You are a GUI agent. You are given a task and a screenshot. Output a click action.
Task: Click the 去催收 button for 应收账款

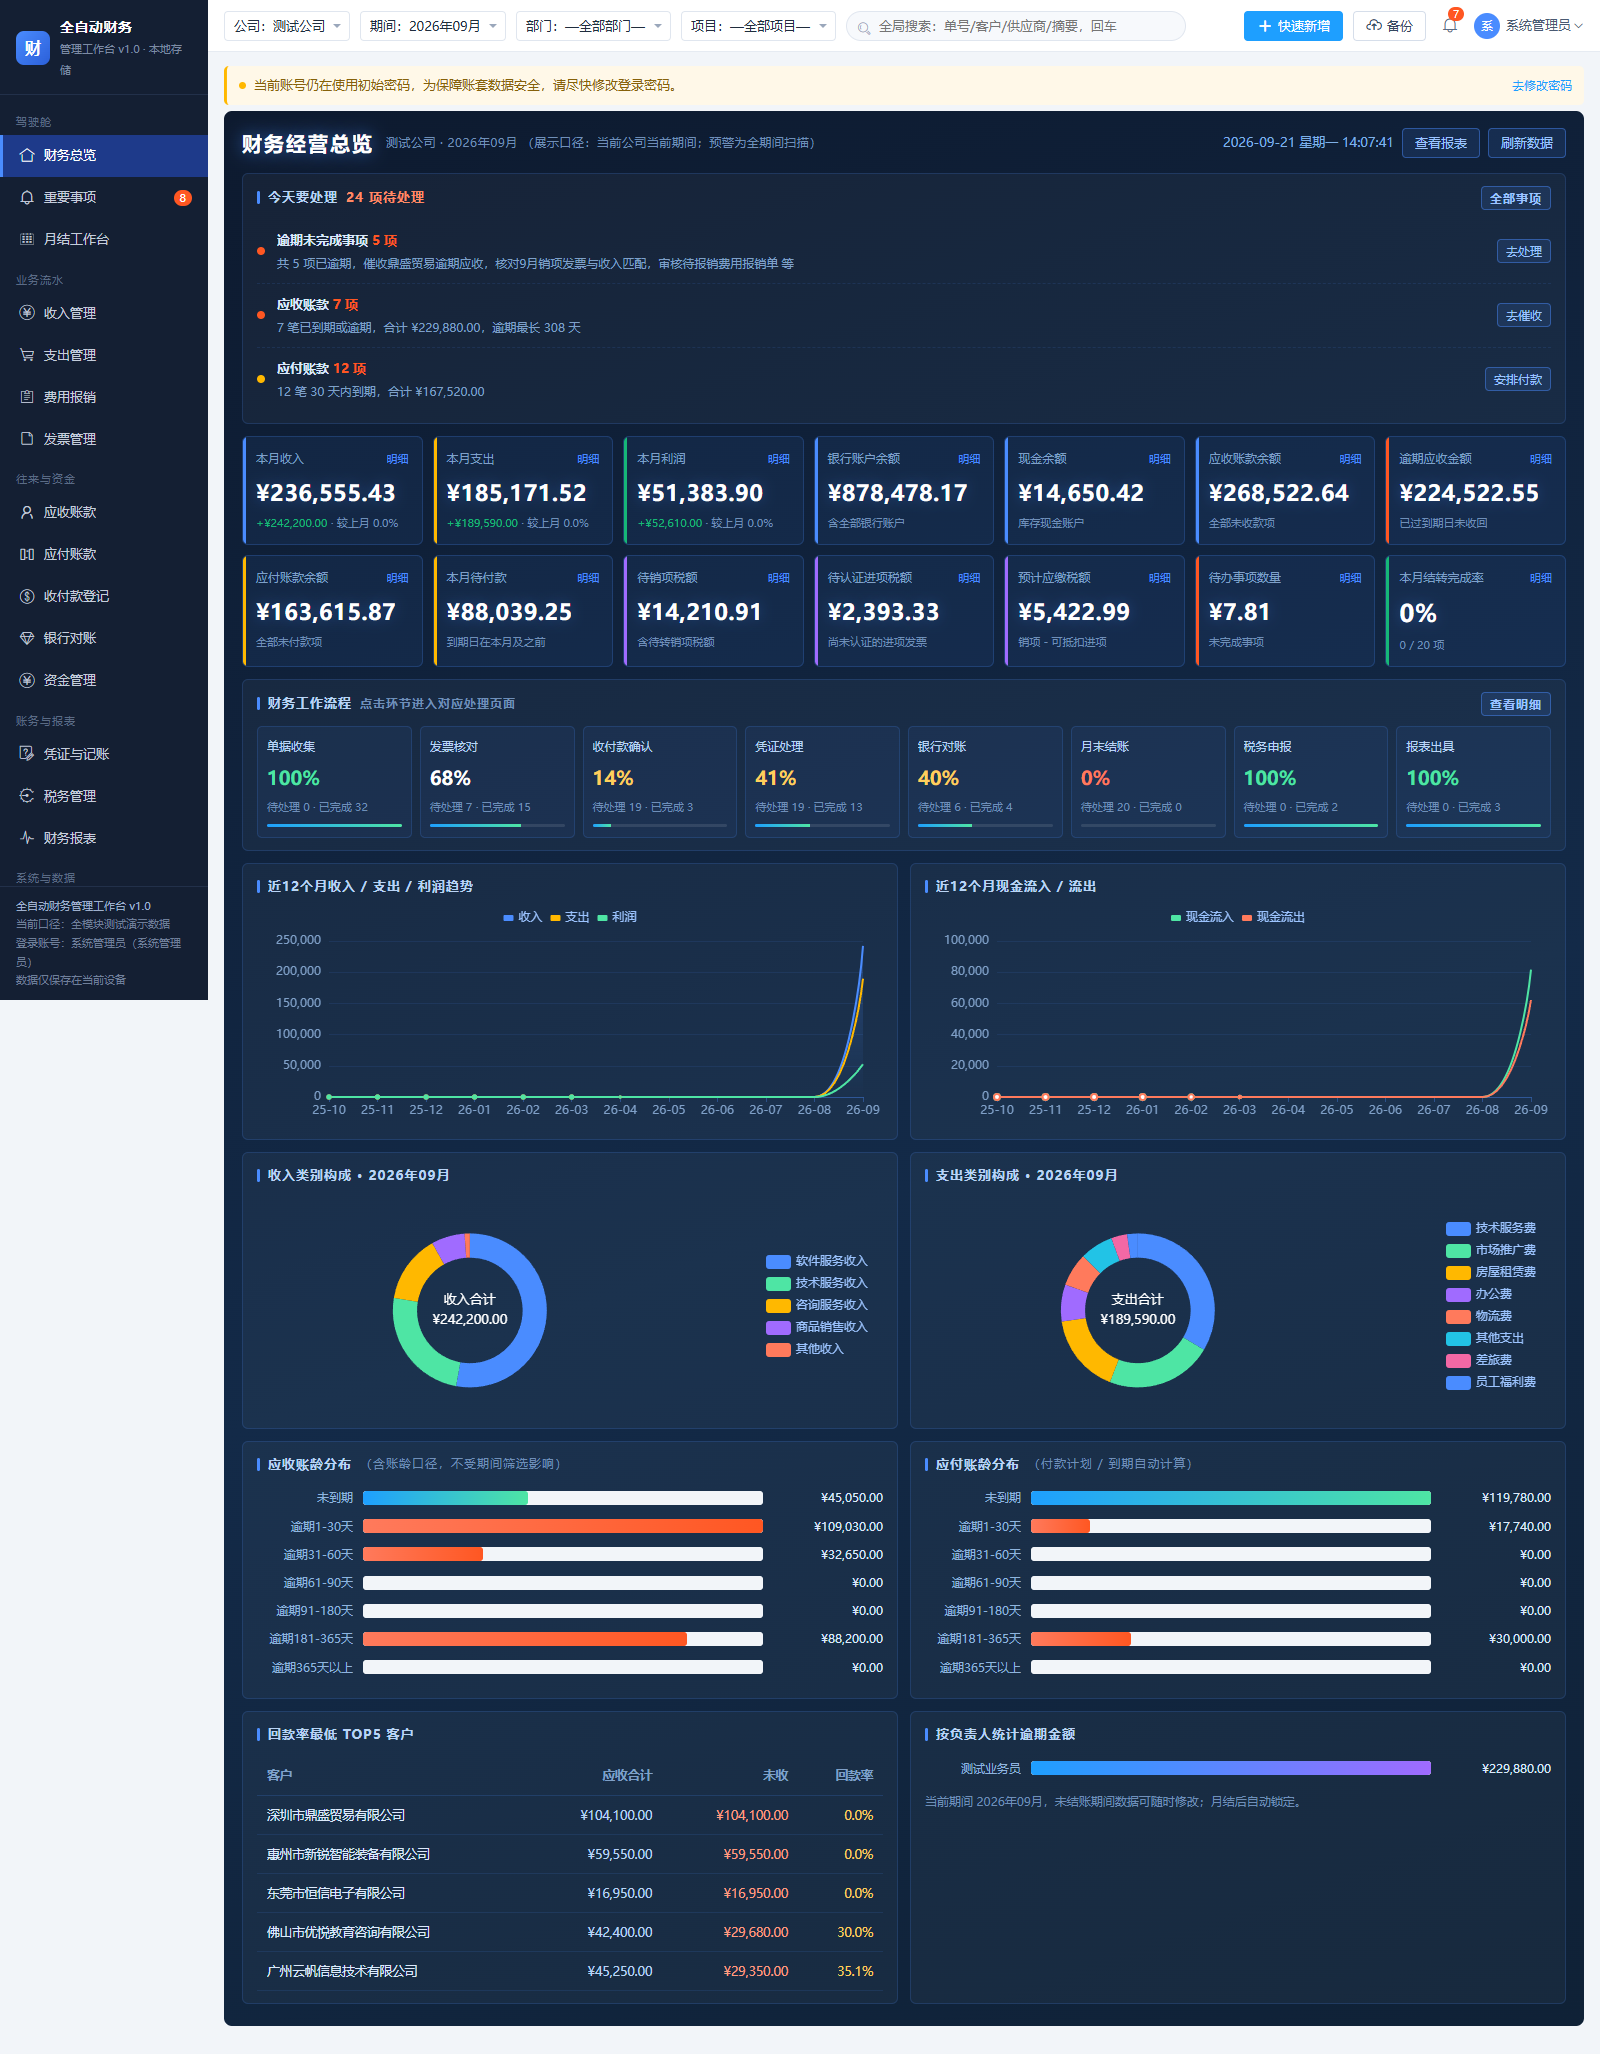[x=1523, y=316]
